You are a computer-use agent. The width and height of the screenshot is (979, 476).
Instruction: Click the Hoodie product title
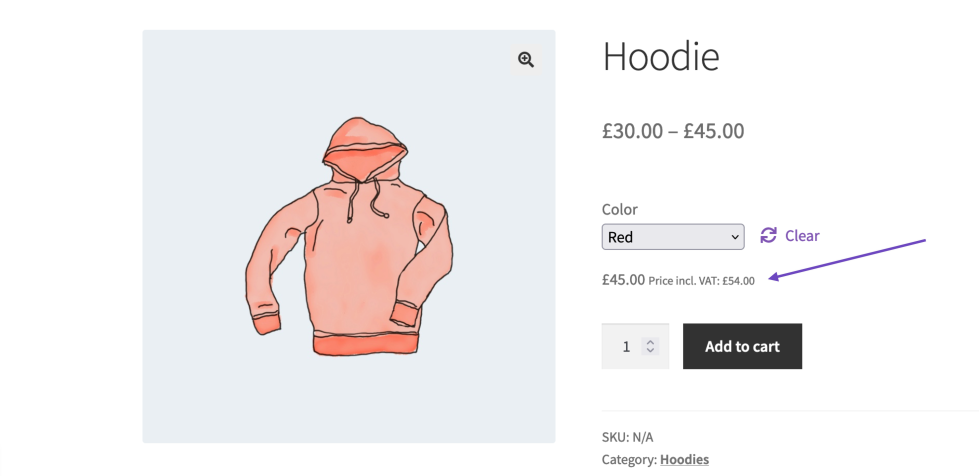click(x=660, y=56)
